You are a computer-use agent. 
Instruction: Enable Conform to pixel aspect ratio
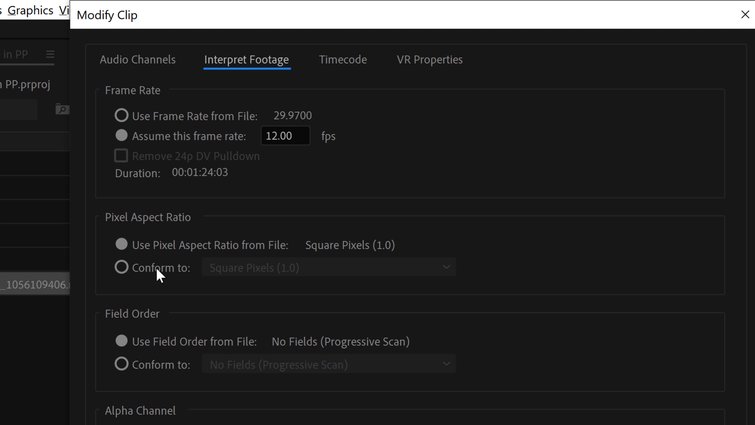click(122, 267)
